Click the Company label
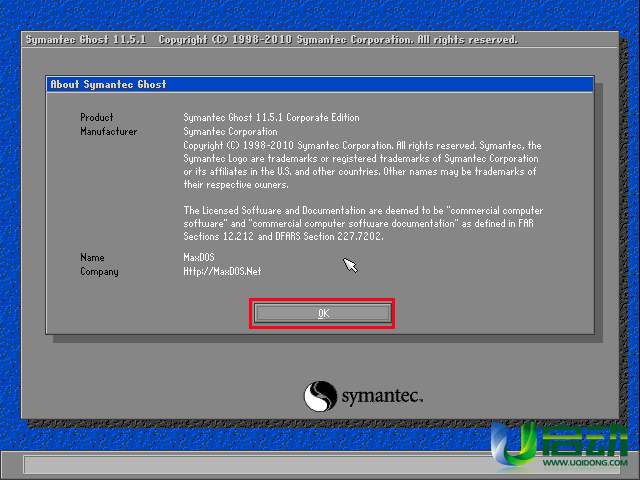The width and height of the screenshot is (640, 480). coord(99,272)
